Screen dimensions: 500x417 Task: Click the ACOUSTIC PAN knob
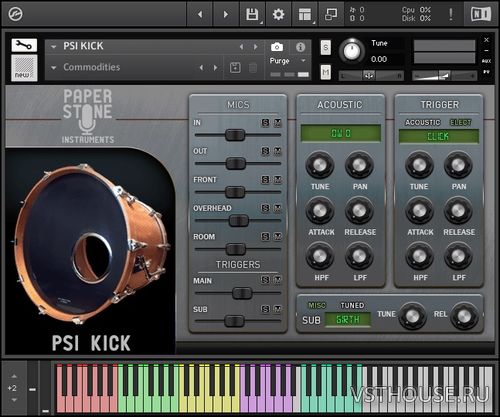[x=359, y=165]
